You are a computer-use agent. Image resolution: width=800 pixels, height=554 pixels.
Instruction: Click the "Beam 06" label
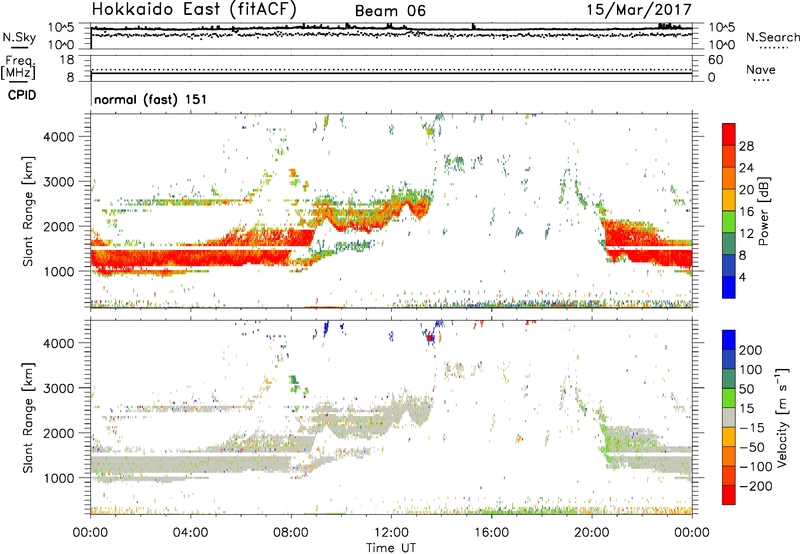coord(390,11)
